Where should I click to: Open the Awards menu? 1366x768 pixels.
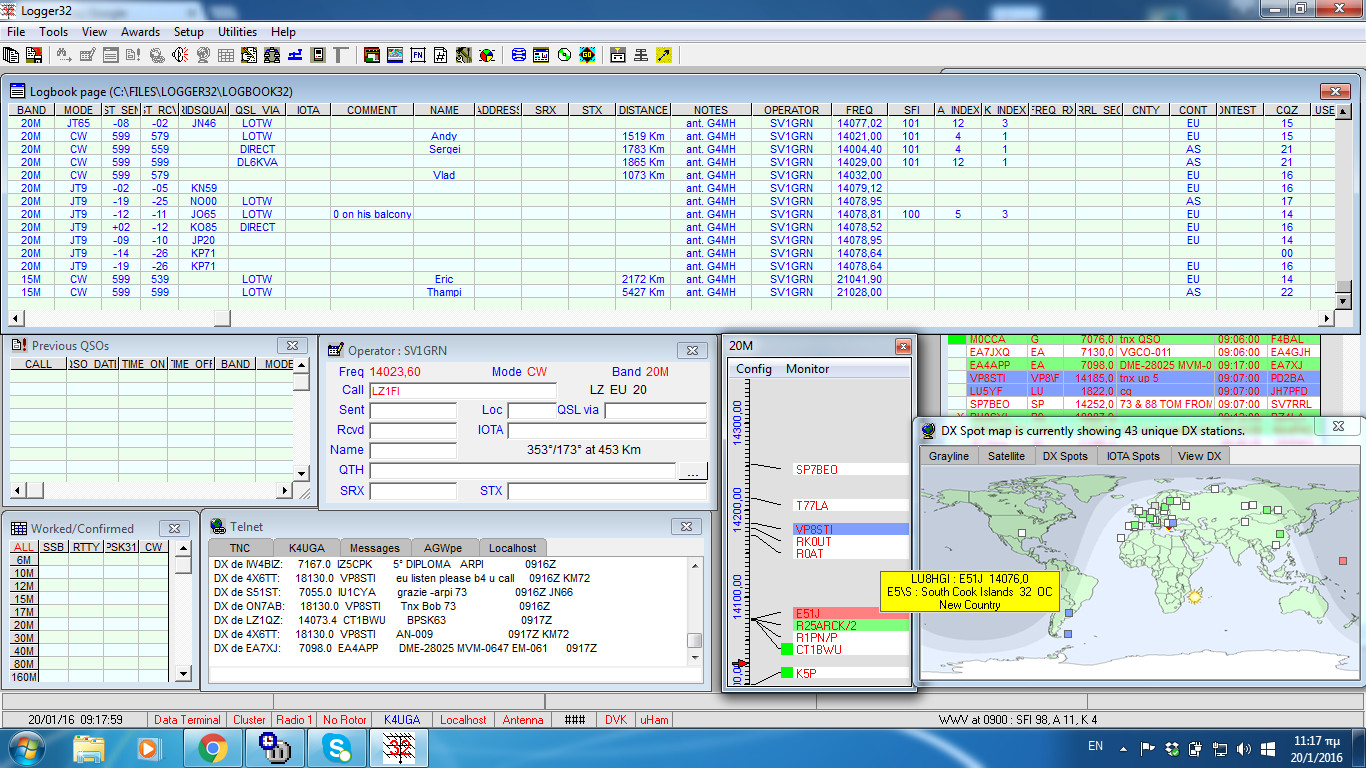coord(140,31)
